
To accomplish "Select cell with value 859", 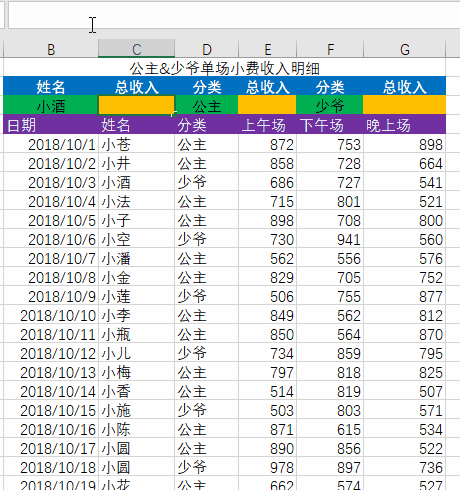I will coord(330,352).
